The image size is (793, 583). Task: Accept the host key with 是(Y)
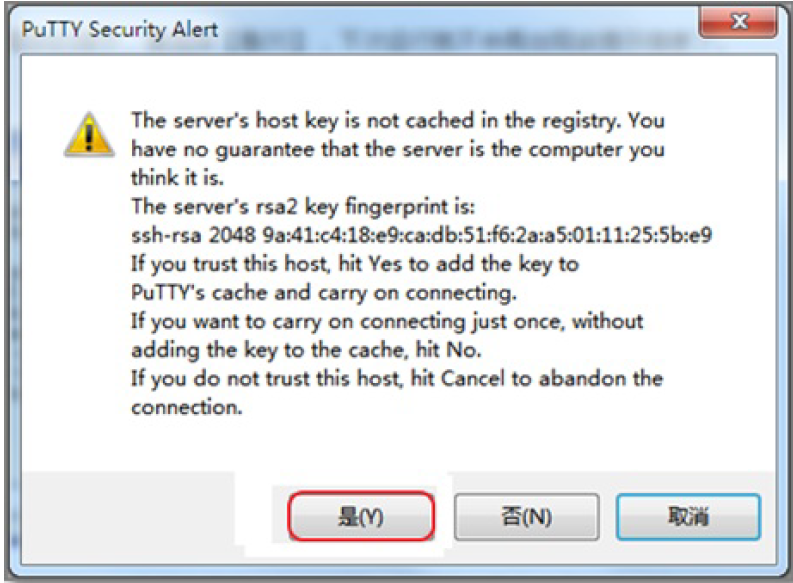pos(361,517)
